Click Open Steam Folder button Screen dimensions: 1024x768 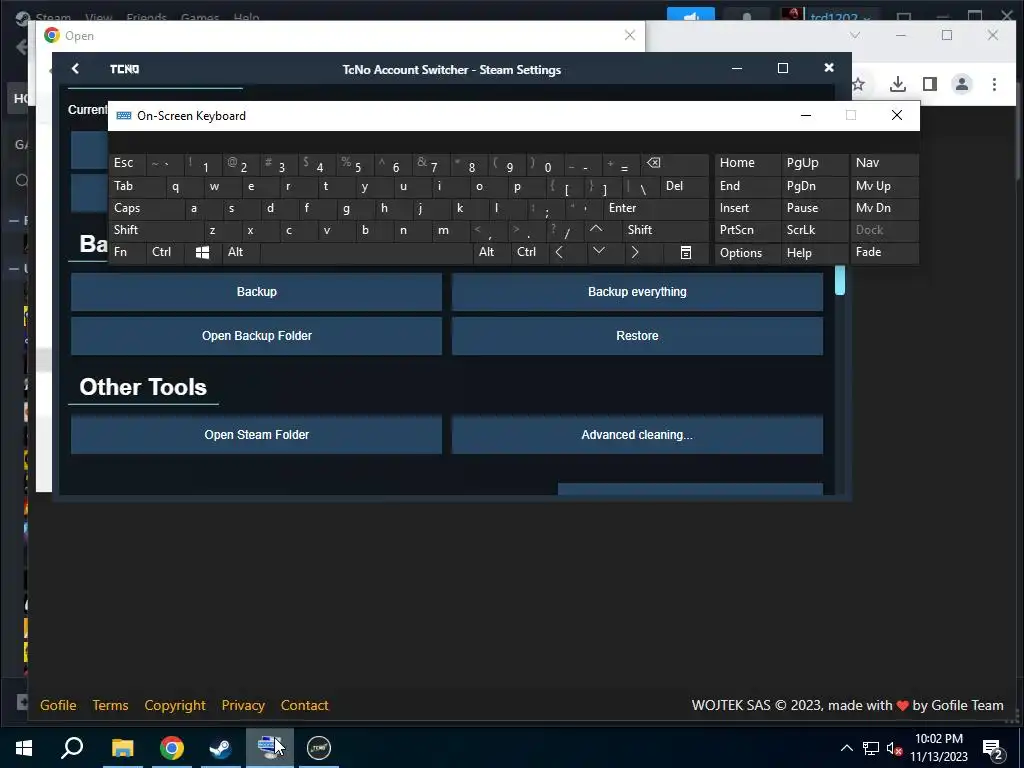257,434
